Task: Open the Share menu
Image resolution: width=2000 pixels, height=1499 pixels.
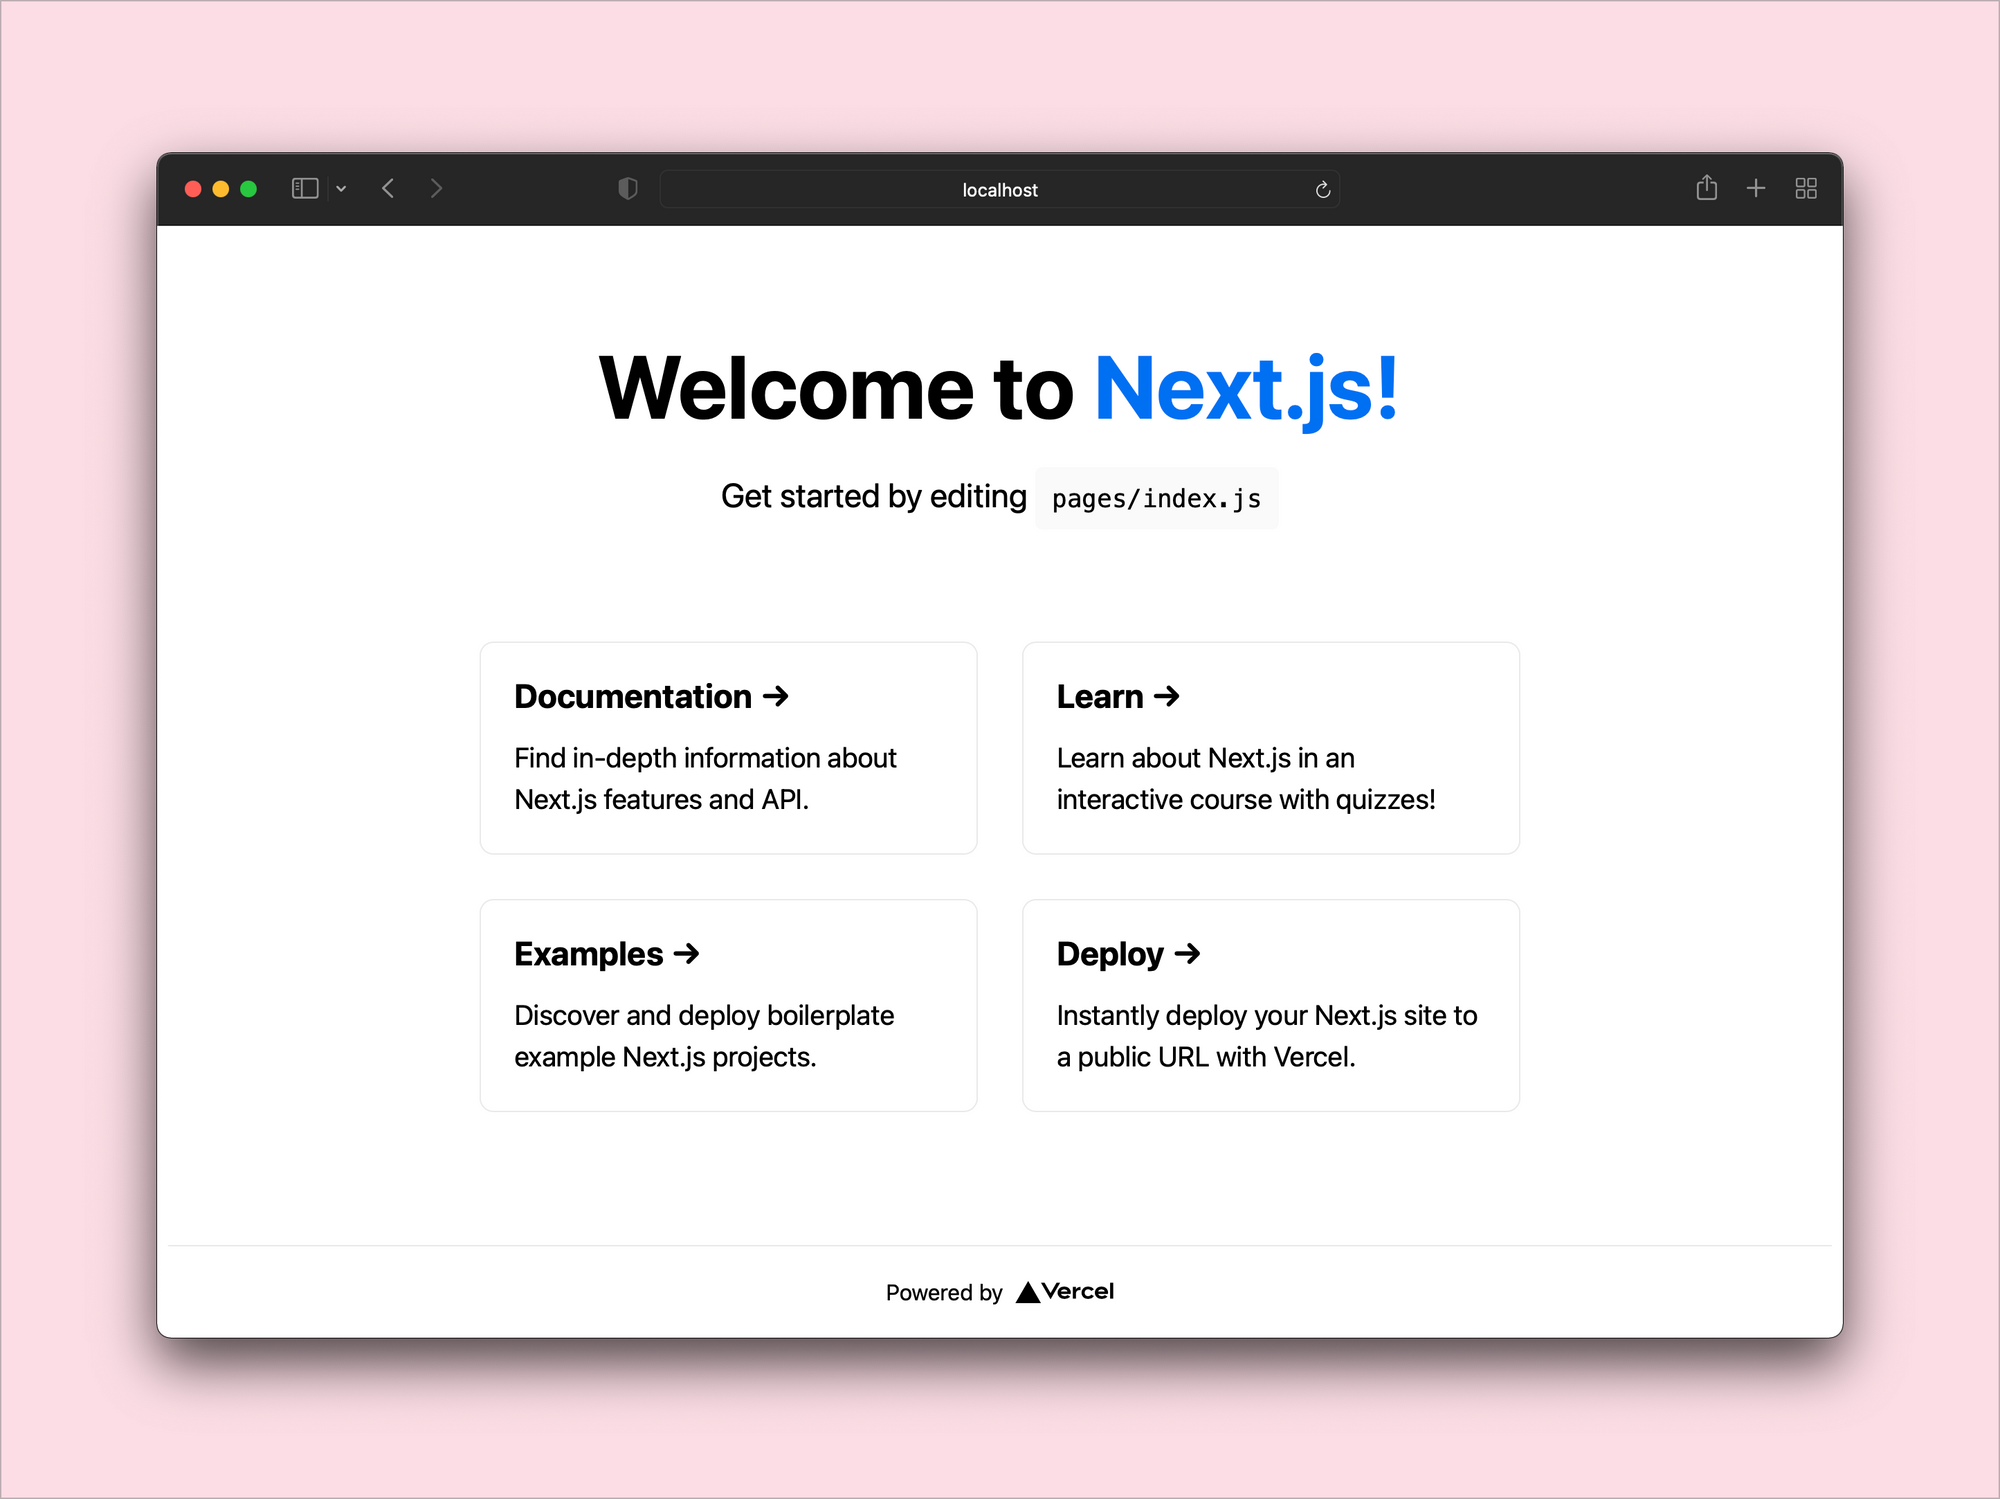Action: 1706,188
